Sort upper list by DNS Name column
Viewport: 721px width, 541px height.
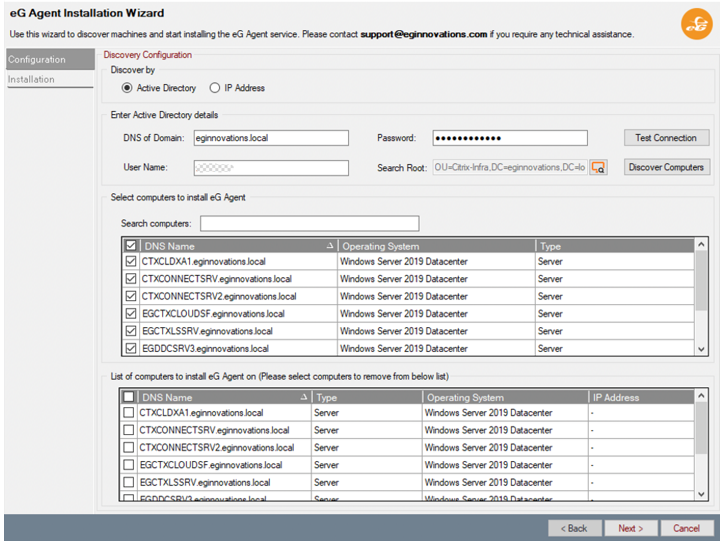238,246
